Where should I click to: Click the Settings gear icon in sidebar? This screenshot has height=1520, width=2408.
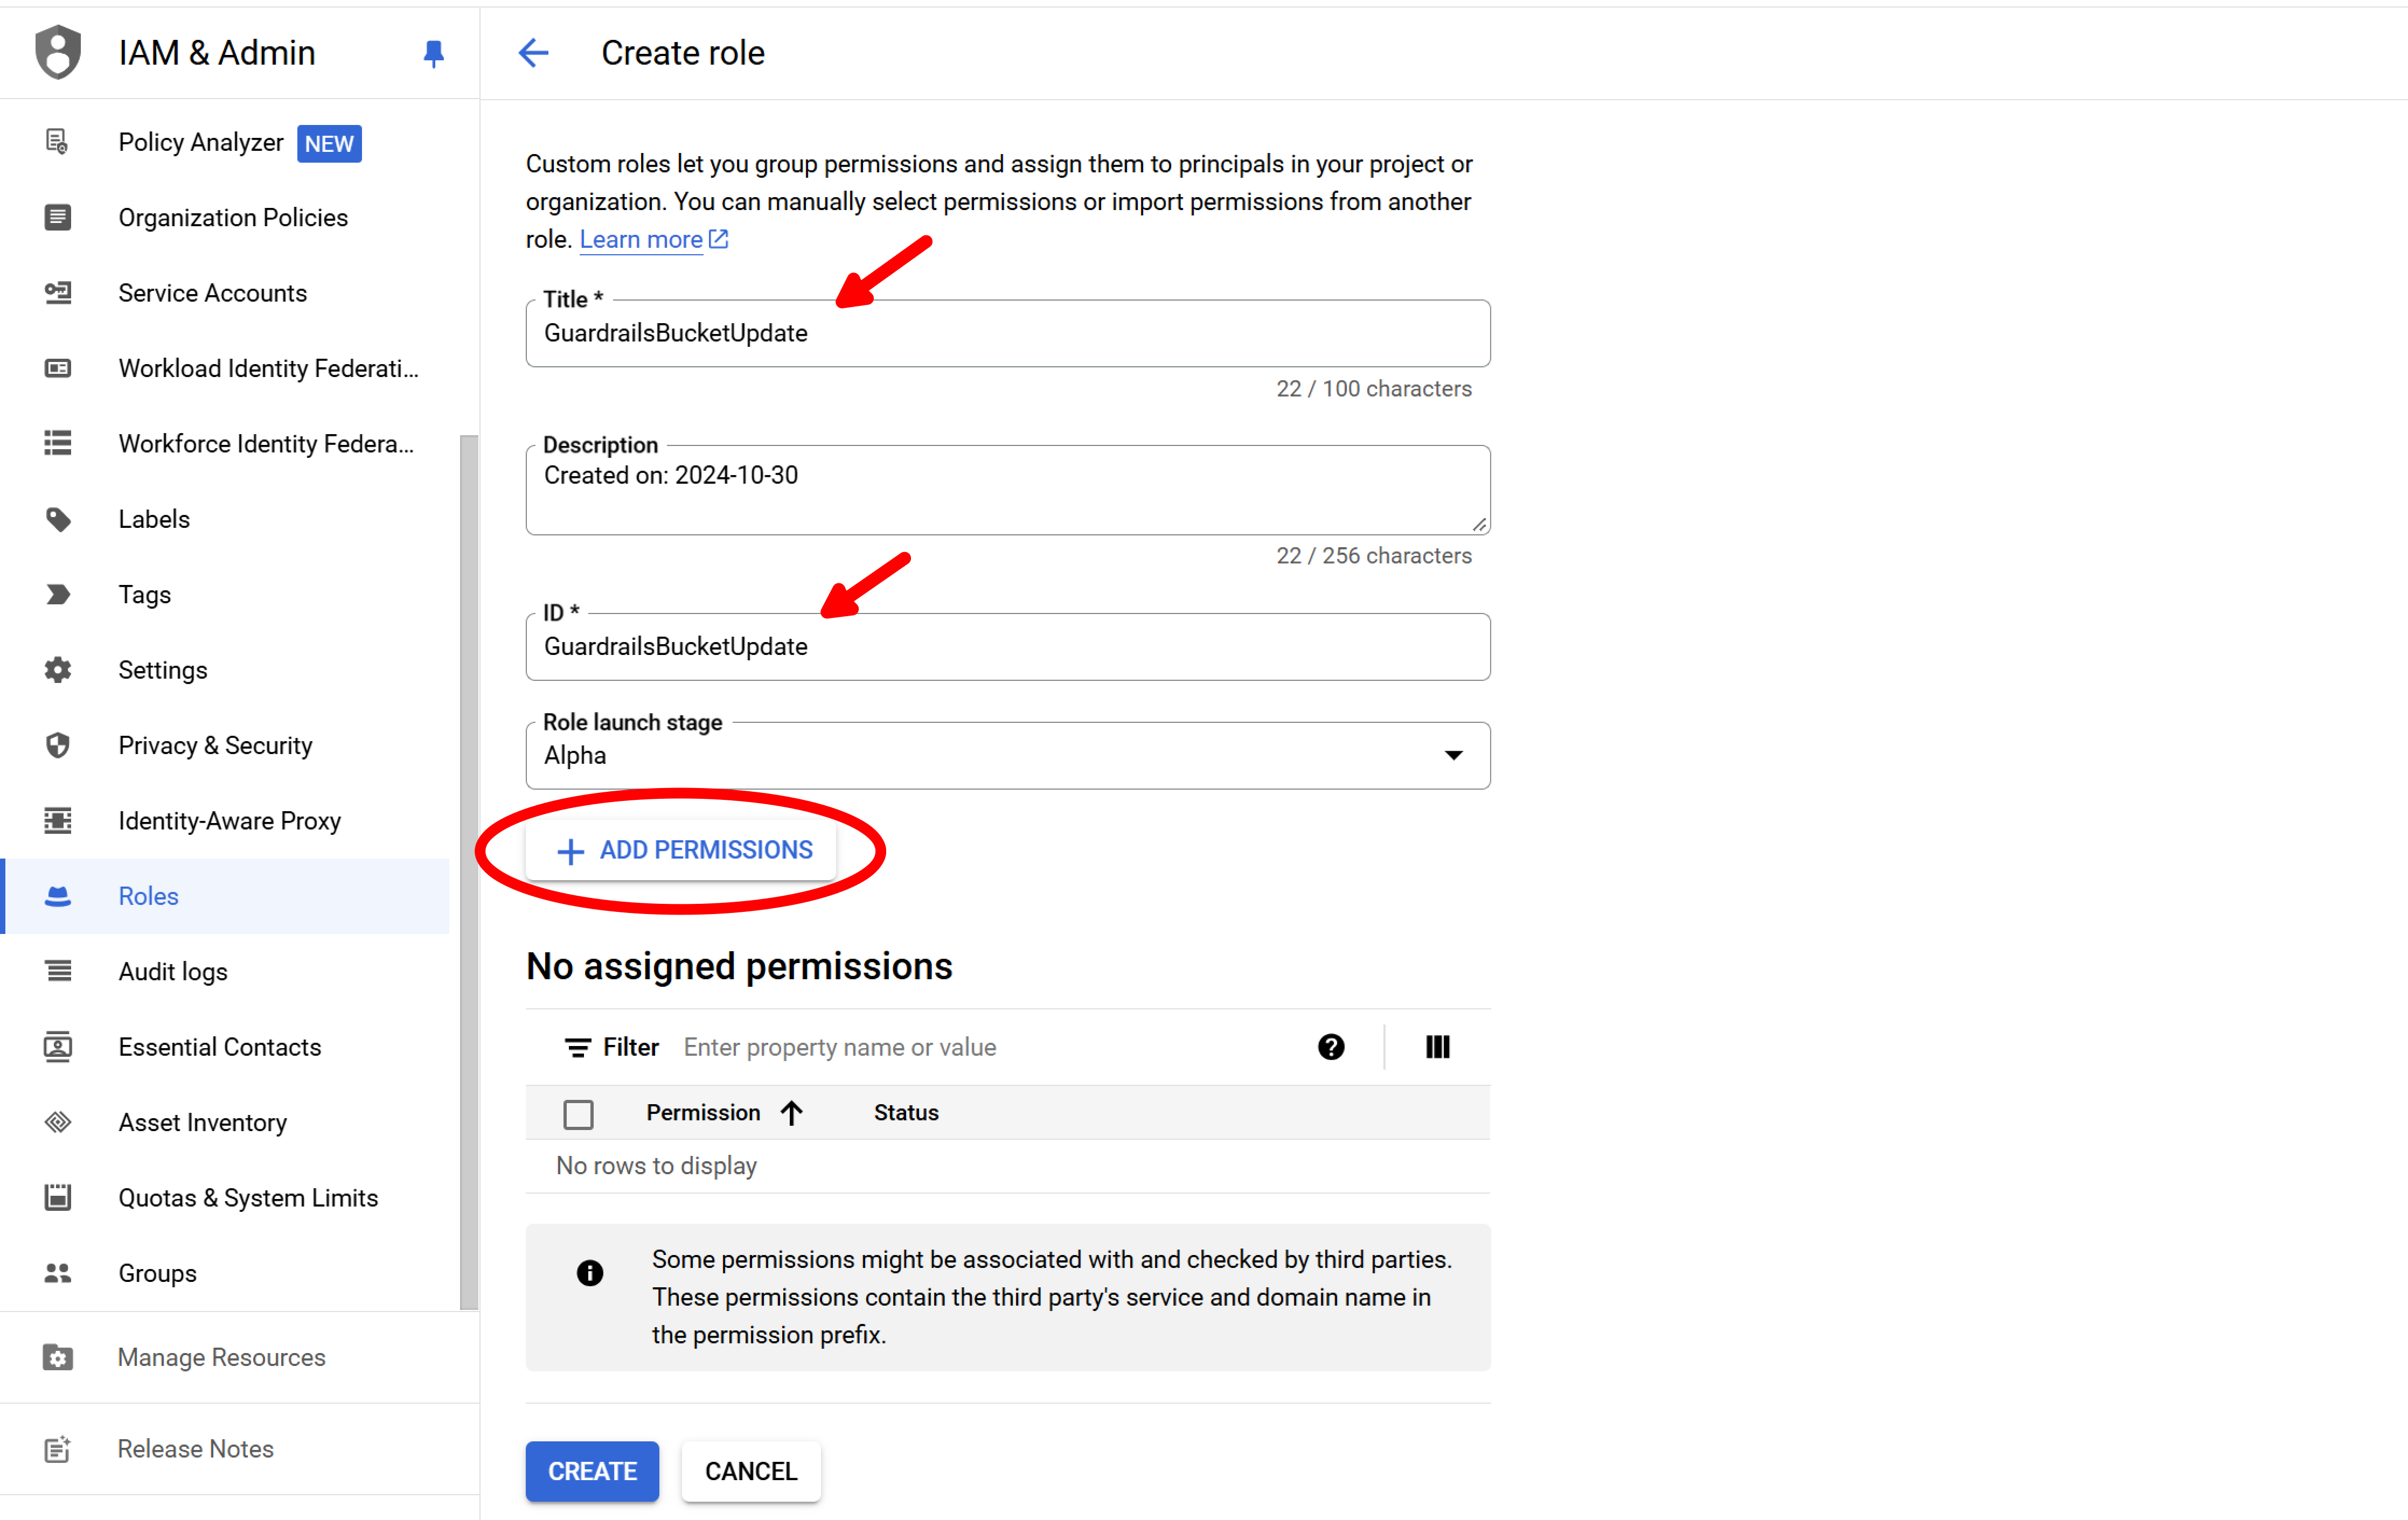[x=58, y=670]
